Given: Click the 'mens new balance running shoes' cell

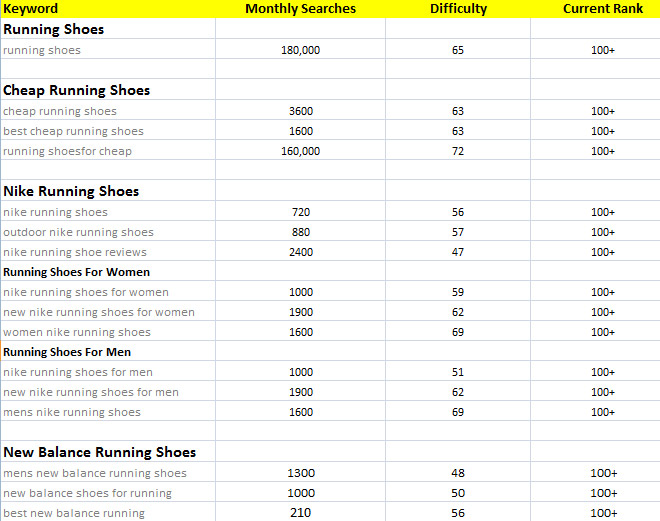Looking at the screenshot, I should point(95,473).
